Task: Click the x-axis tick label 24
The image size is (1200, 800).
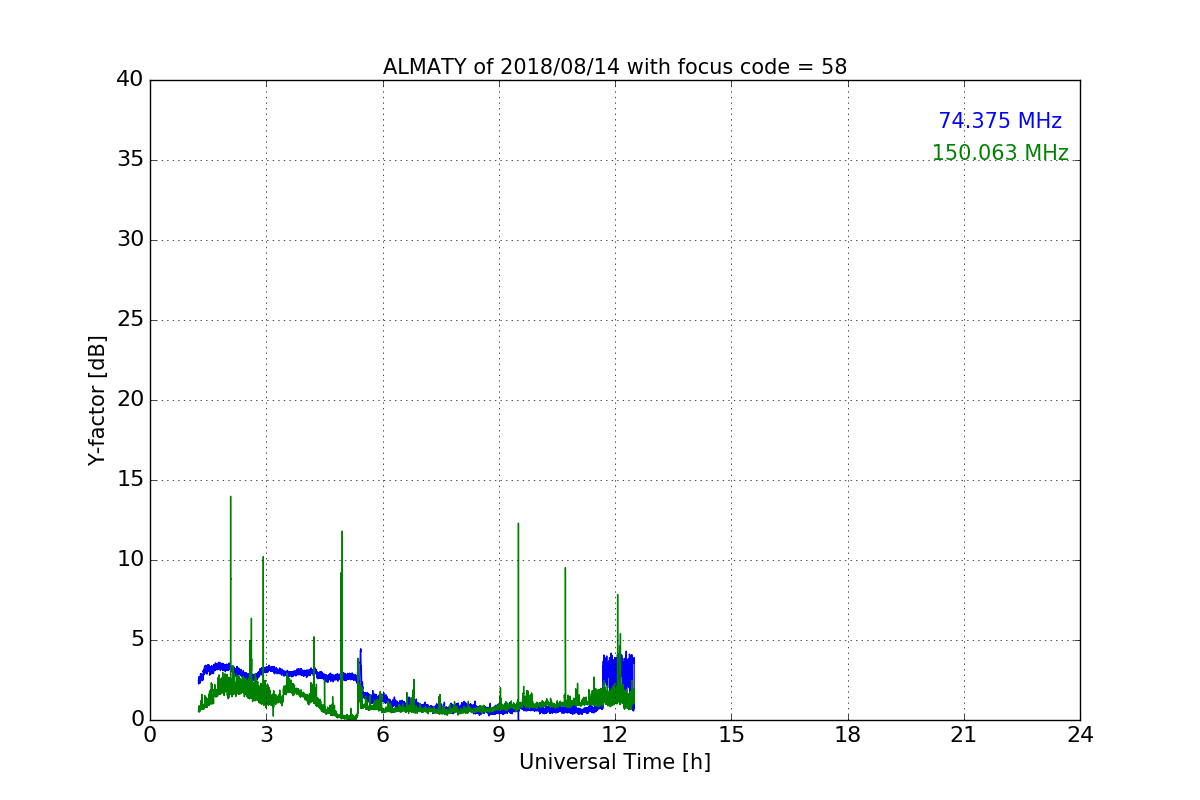Action: coord(1080,735)
